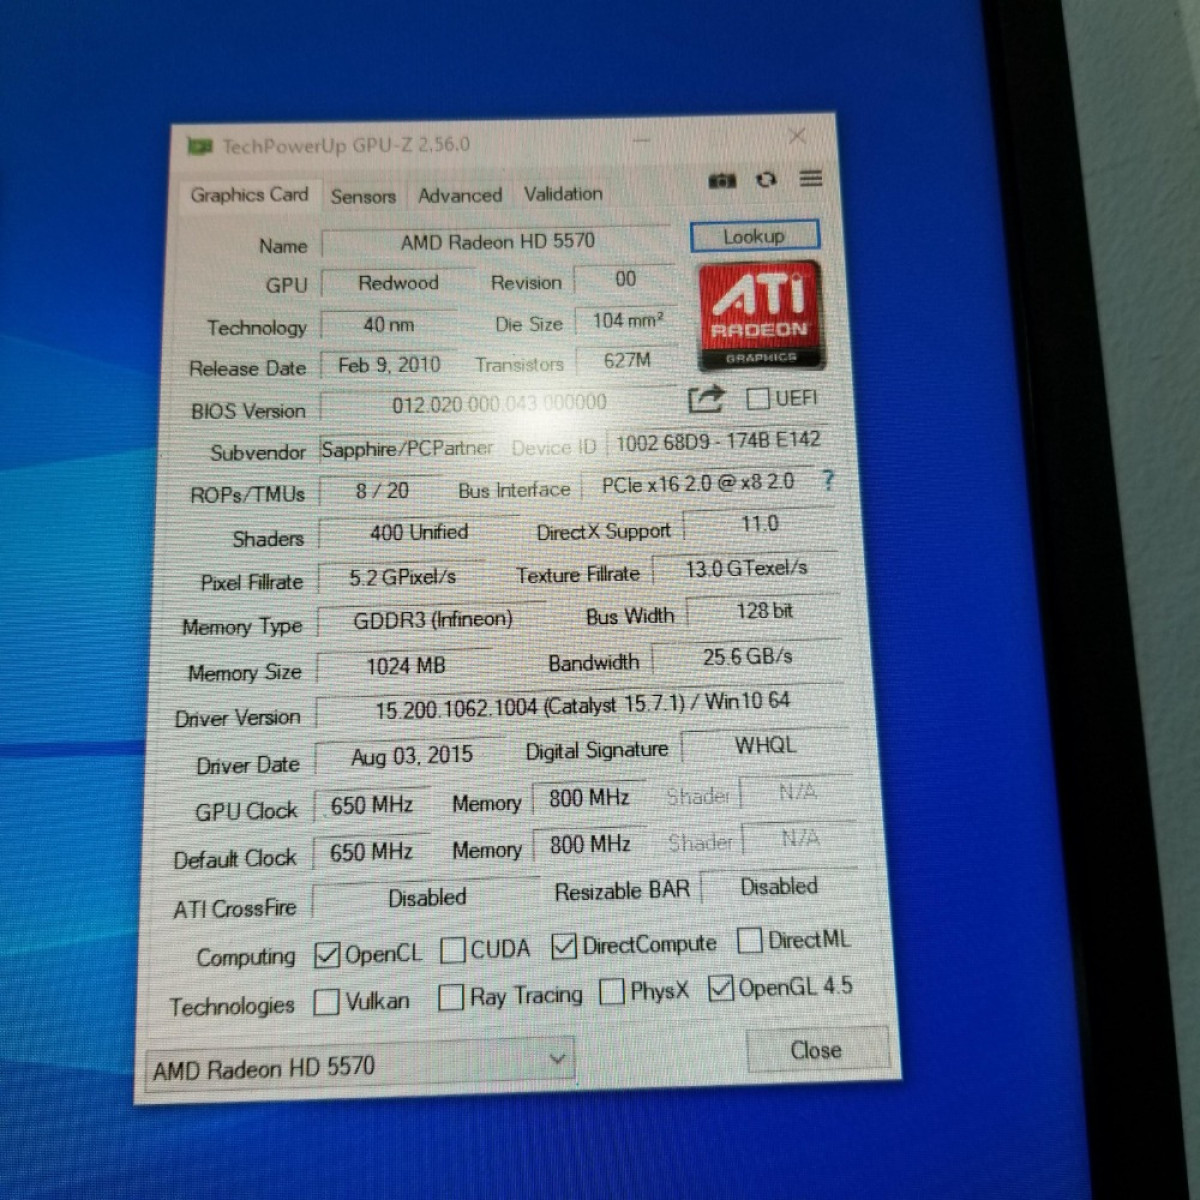Click the Texture Fillrate field 13.0 GTexel/s

click(746, 569)
